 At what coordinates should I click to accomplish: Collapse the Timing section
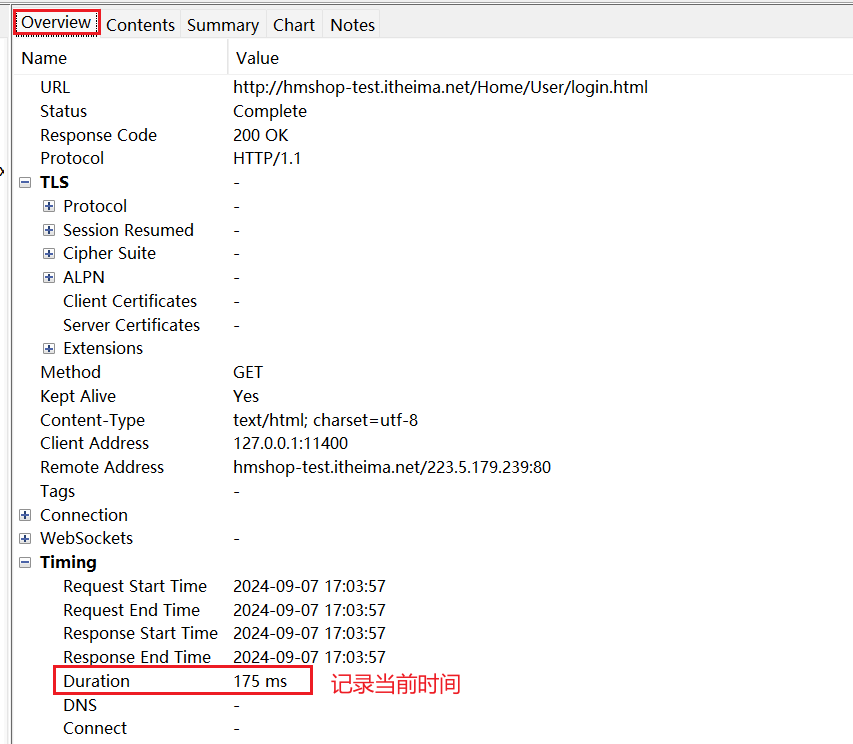25,562
